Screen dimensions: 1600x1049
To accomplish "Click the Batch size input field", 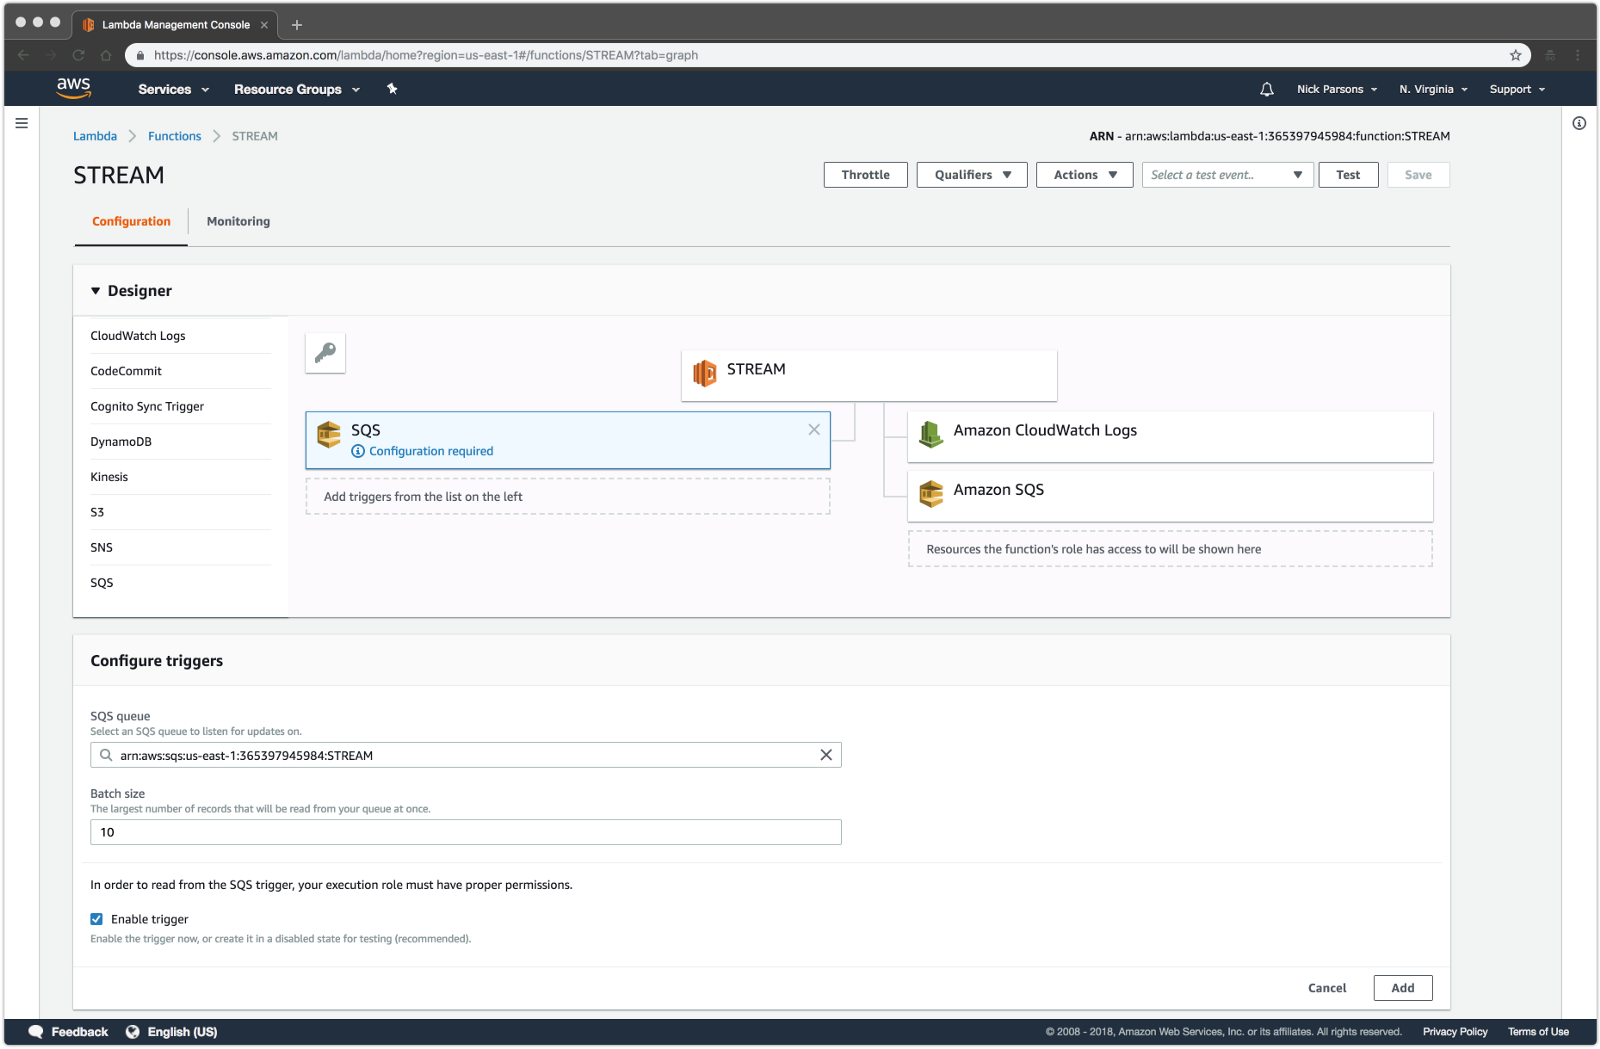I will [465, 832].
